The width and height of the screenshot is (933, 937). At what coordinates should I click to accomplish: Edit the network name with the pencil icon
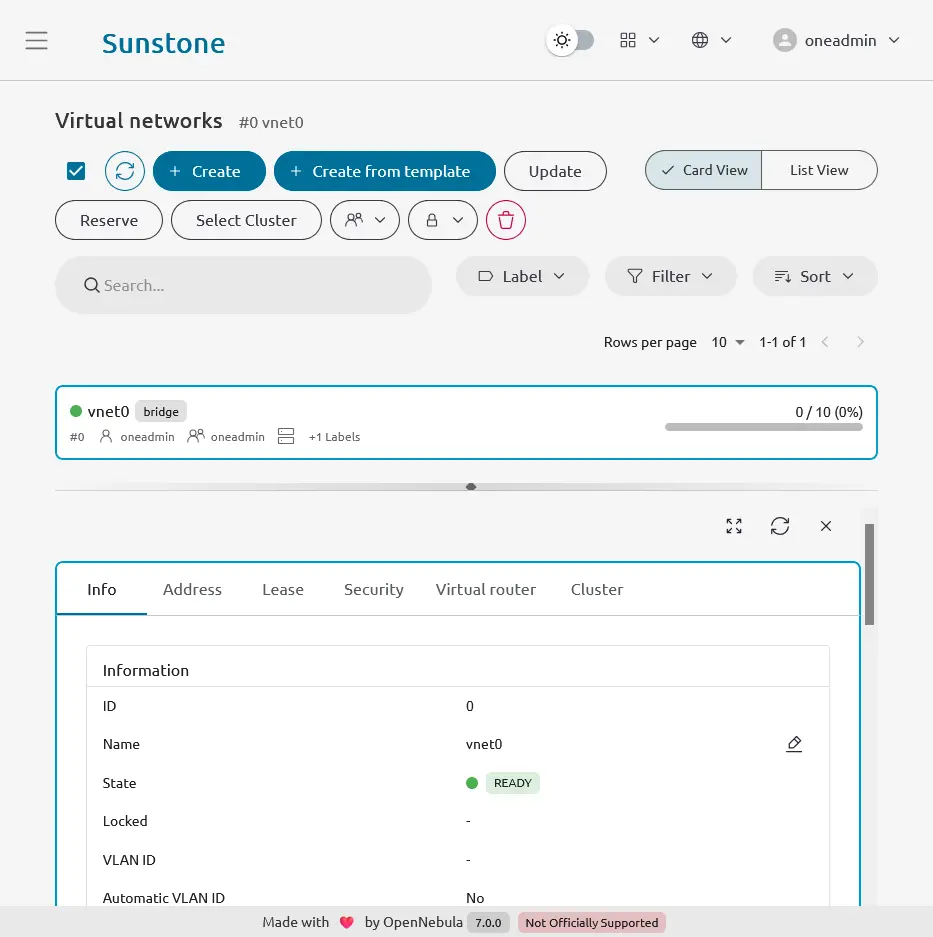(x=794, y=744)
